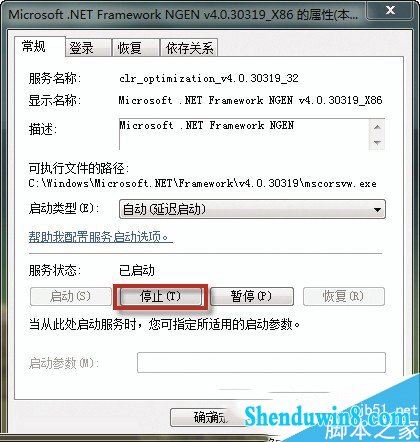Select the service name clr_optimization text

(209, 79)
